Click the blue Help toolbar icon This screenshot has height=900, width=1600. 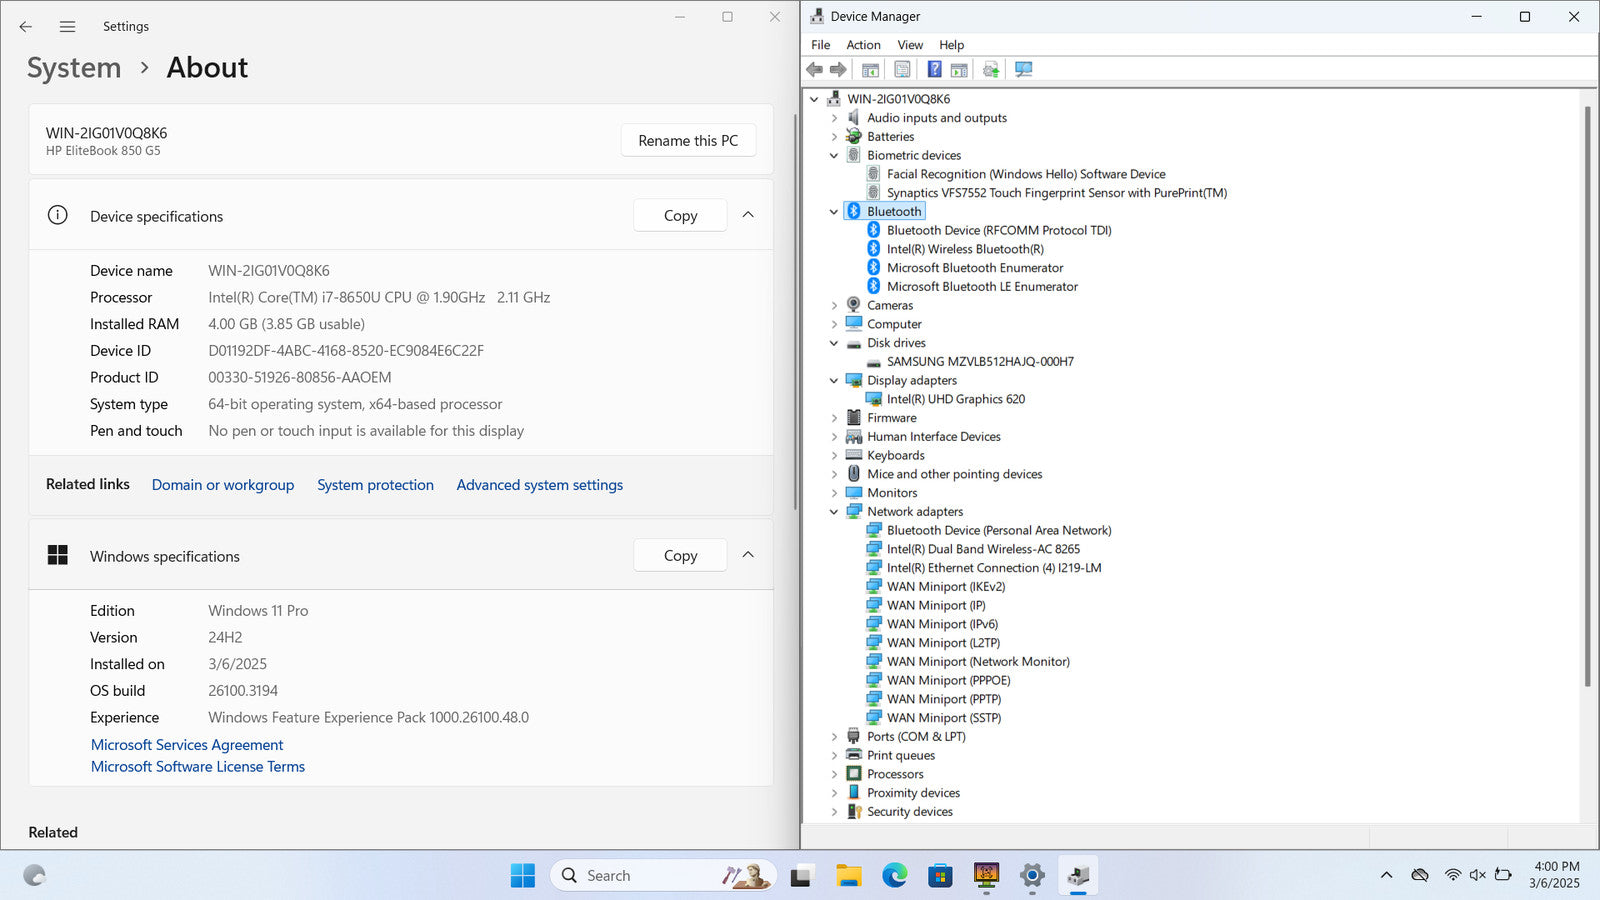pos(934,69)
